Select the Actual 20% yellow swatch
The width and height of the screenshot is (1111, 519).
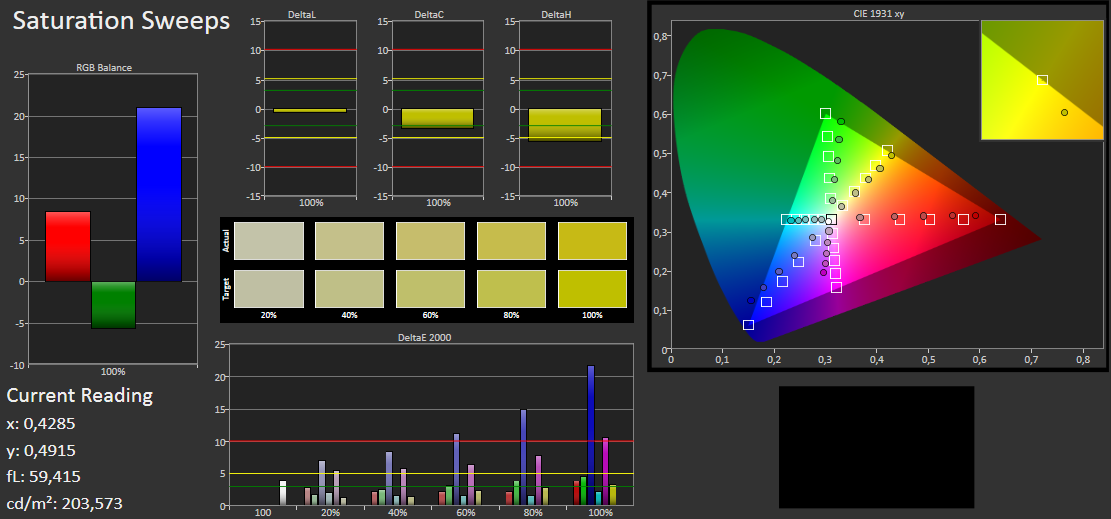click(269, 241)
